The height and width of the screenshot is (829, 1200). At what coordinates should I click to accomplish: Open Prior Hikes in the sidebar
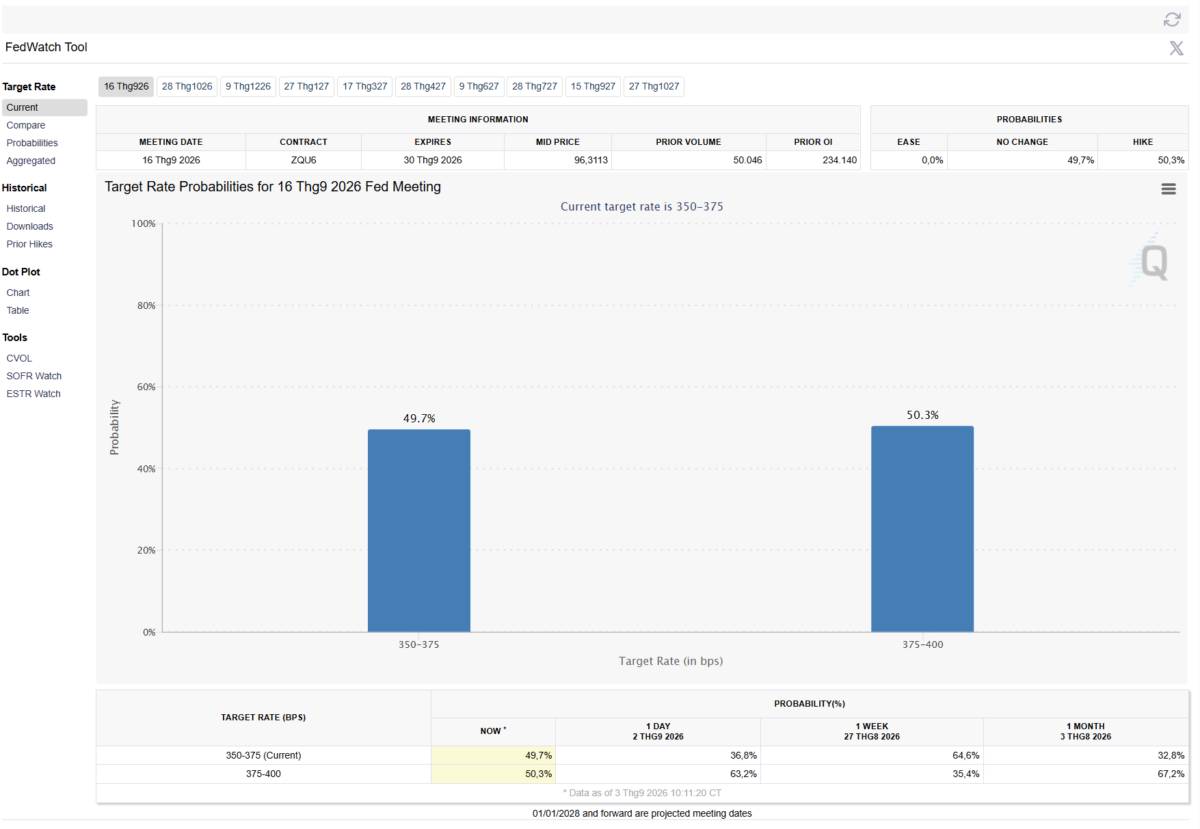(30, 244)
